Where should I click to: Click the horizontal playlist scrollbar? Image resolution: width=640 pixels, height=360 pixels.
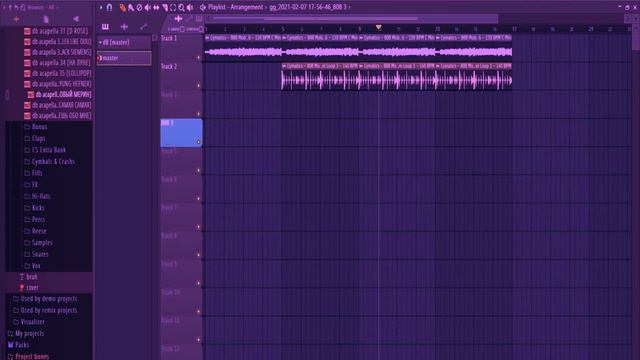[353, 19]
